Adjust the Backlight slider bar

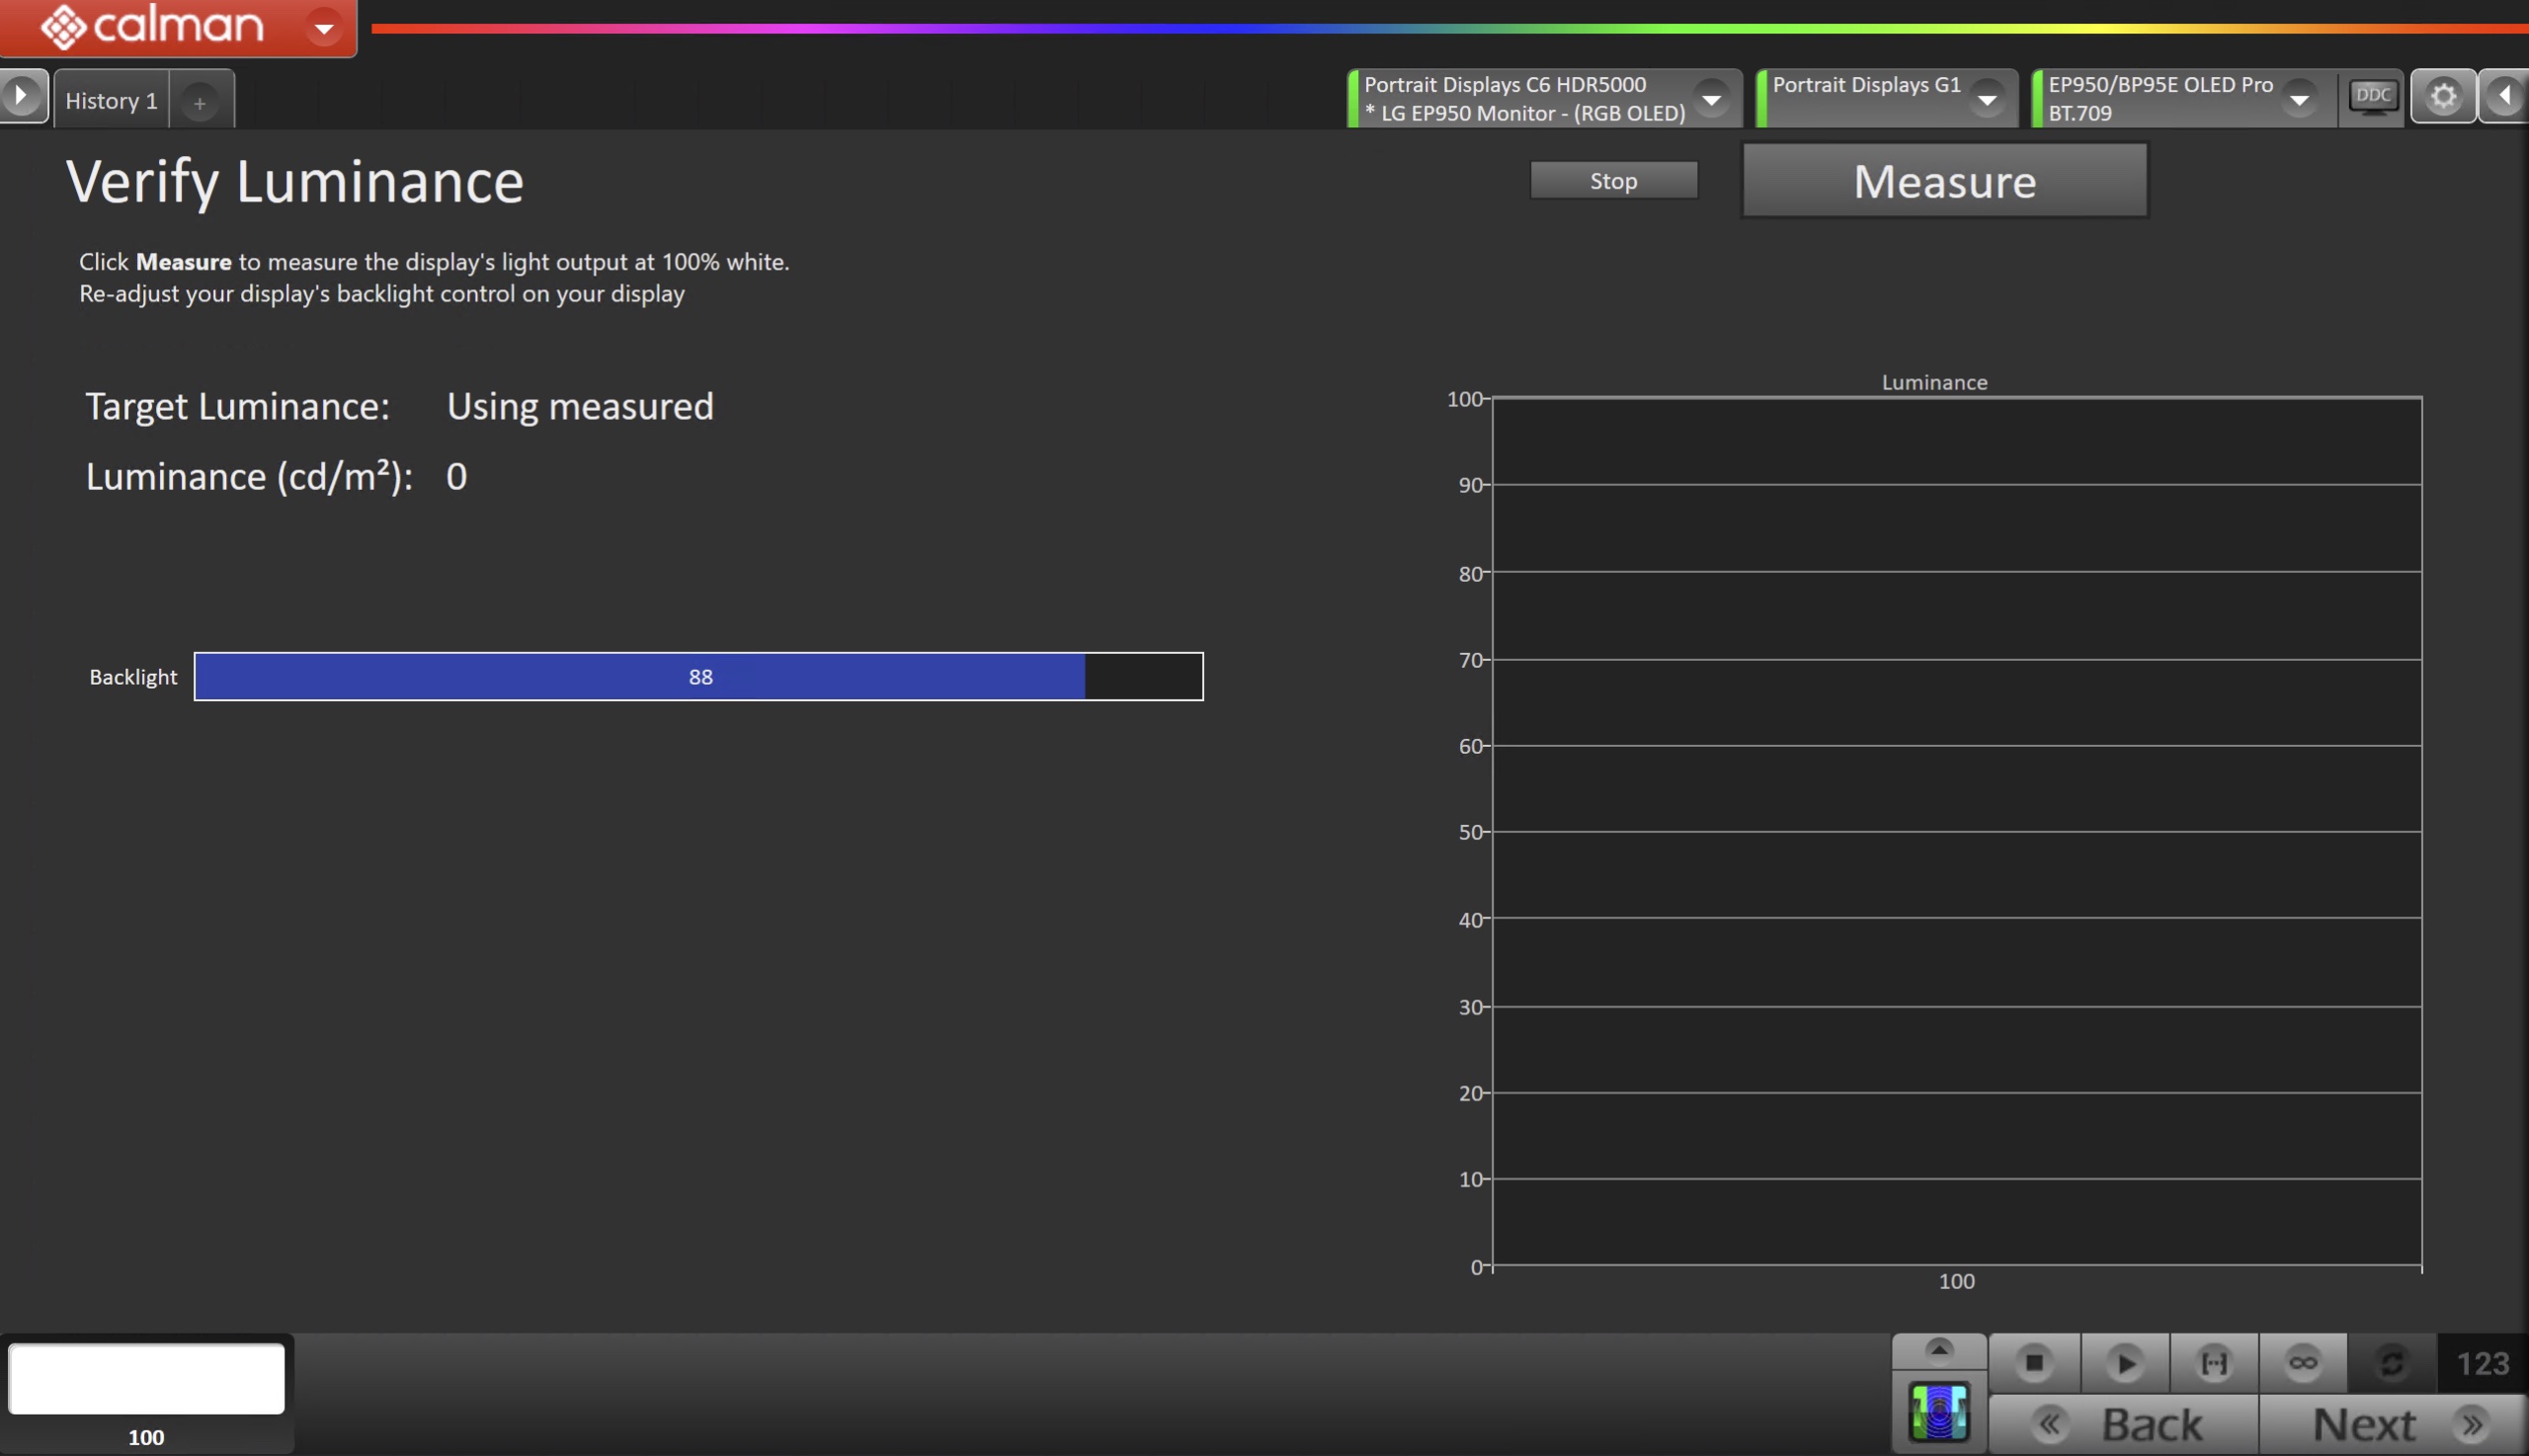pyautogui.click(x=698, y=677)
